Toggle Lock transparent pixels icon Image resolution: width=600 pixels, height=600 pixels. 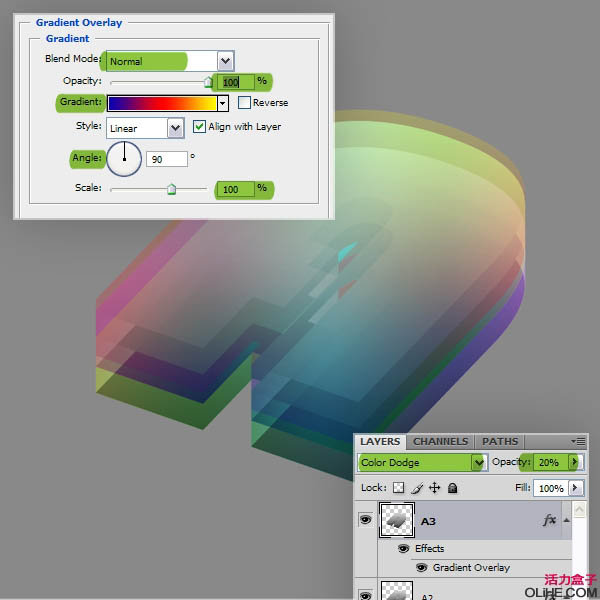(x=398, y=488)
